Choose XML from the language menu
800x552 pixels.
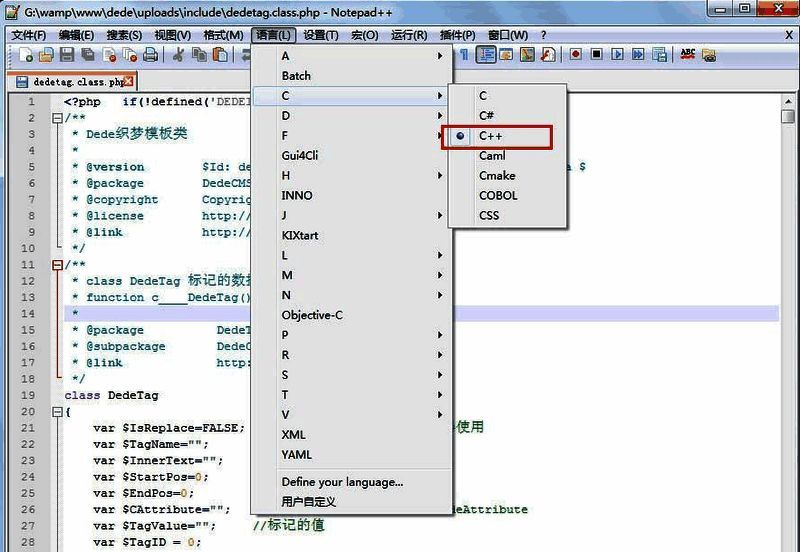294,435
